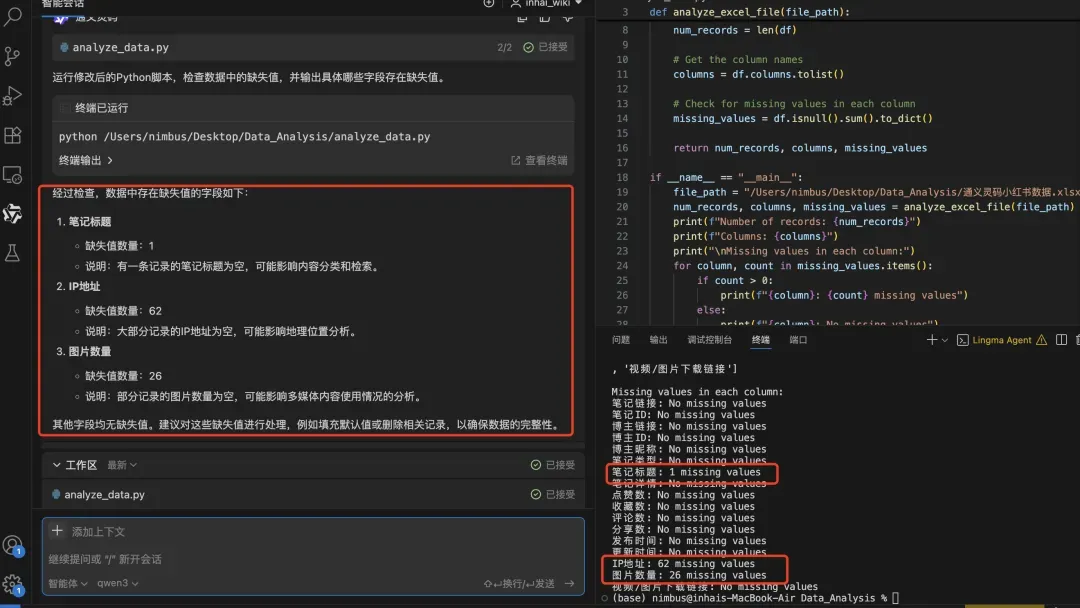This screenshot has height=608, width=1080.
Task: Switch to the 端口 panel tab
Action: [798, 339]
